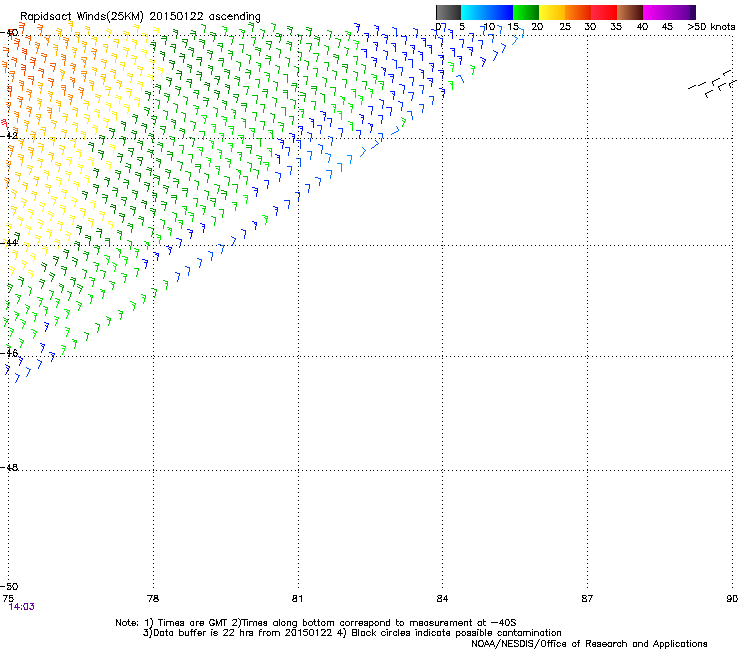Click the plot title 'Rapidsact Winds(25KM) 20150122 ascending'
Screen dimensions: 740x650
coord(140,16)
